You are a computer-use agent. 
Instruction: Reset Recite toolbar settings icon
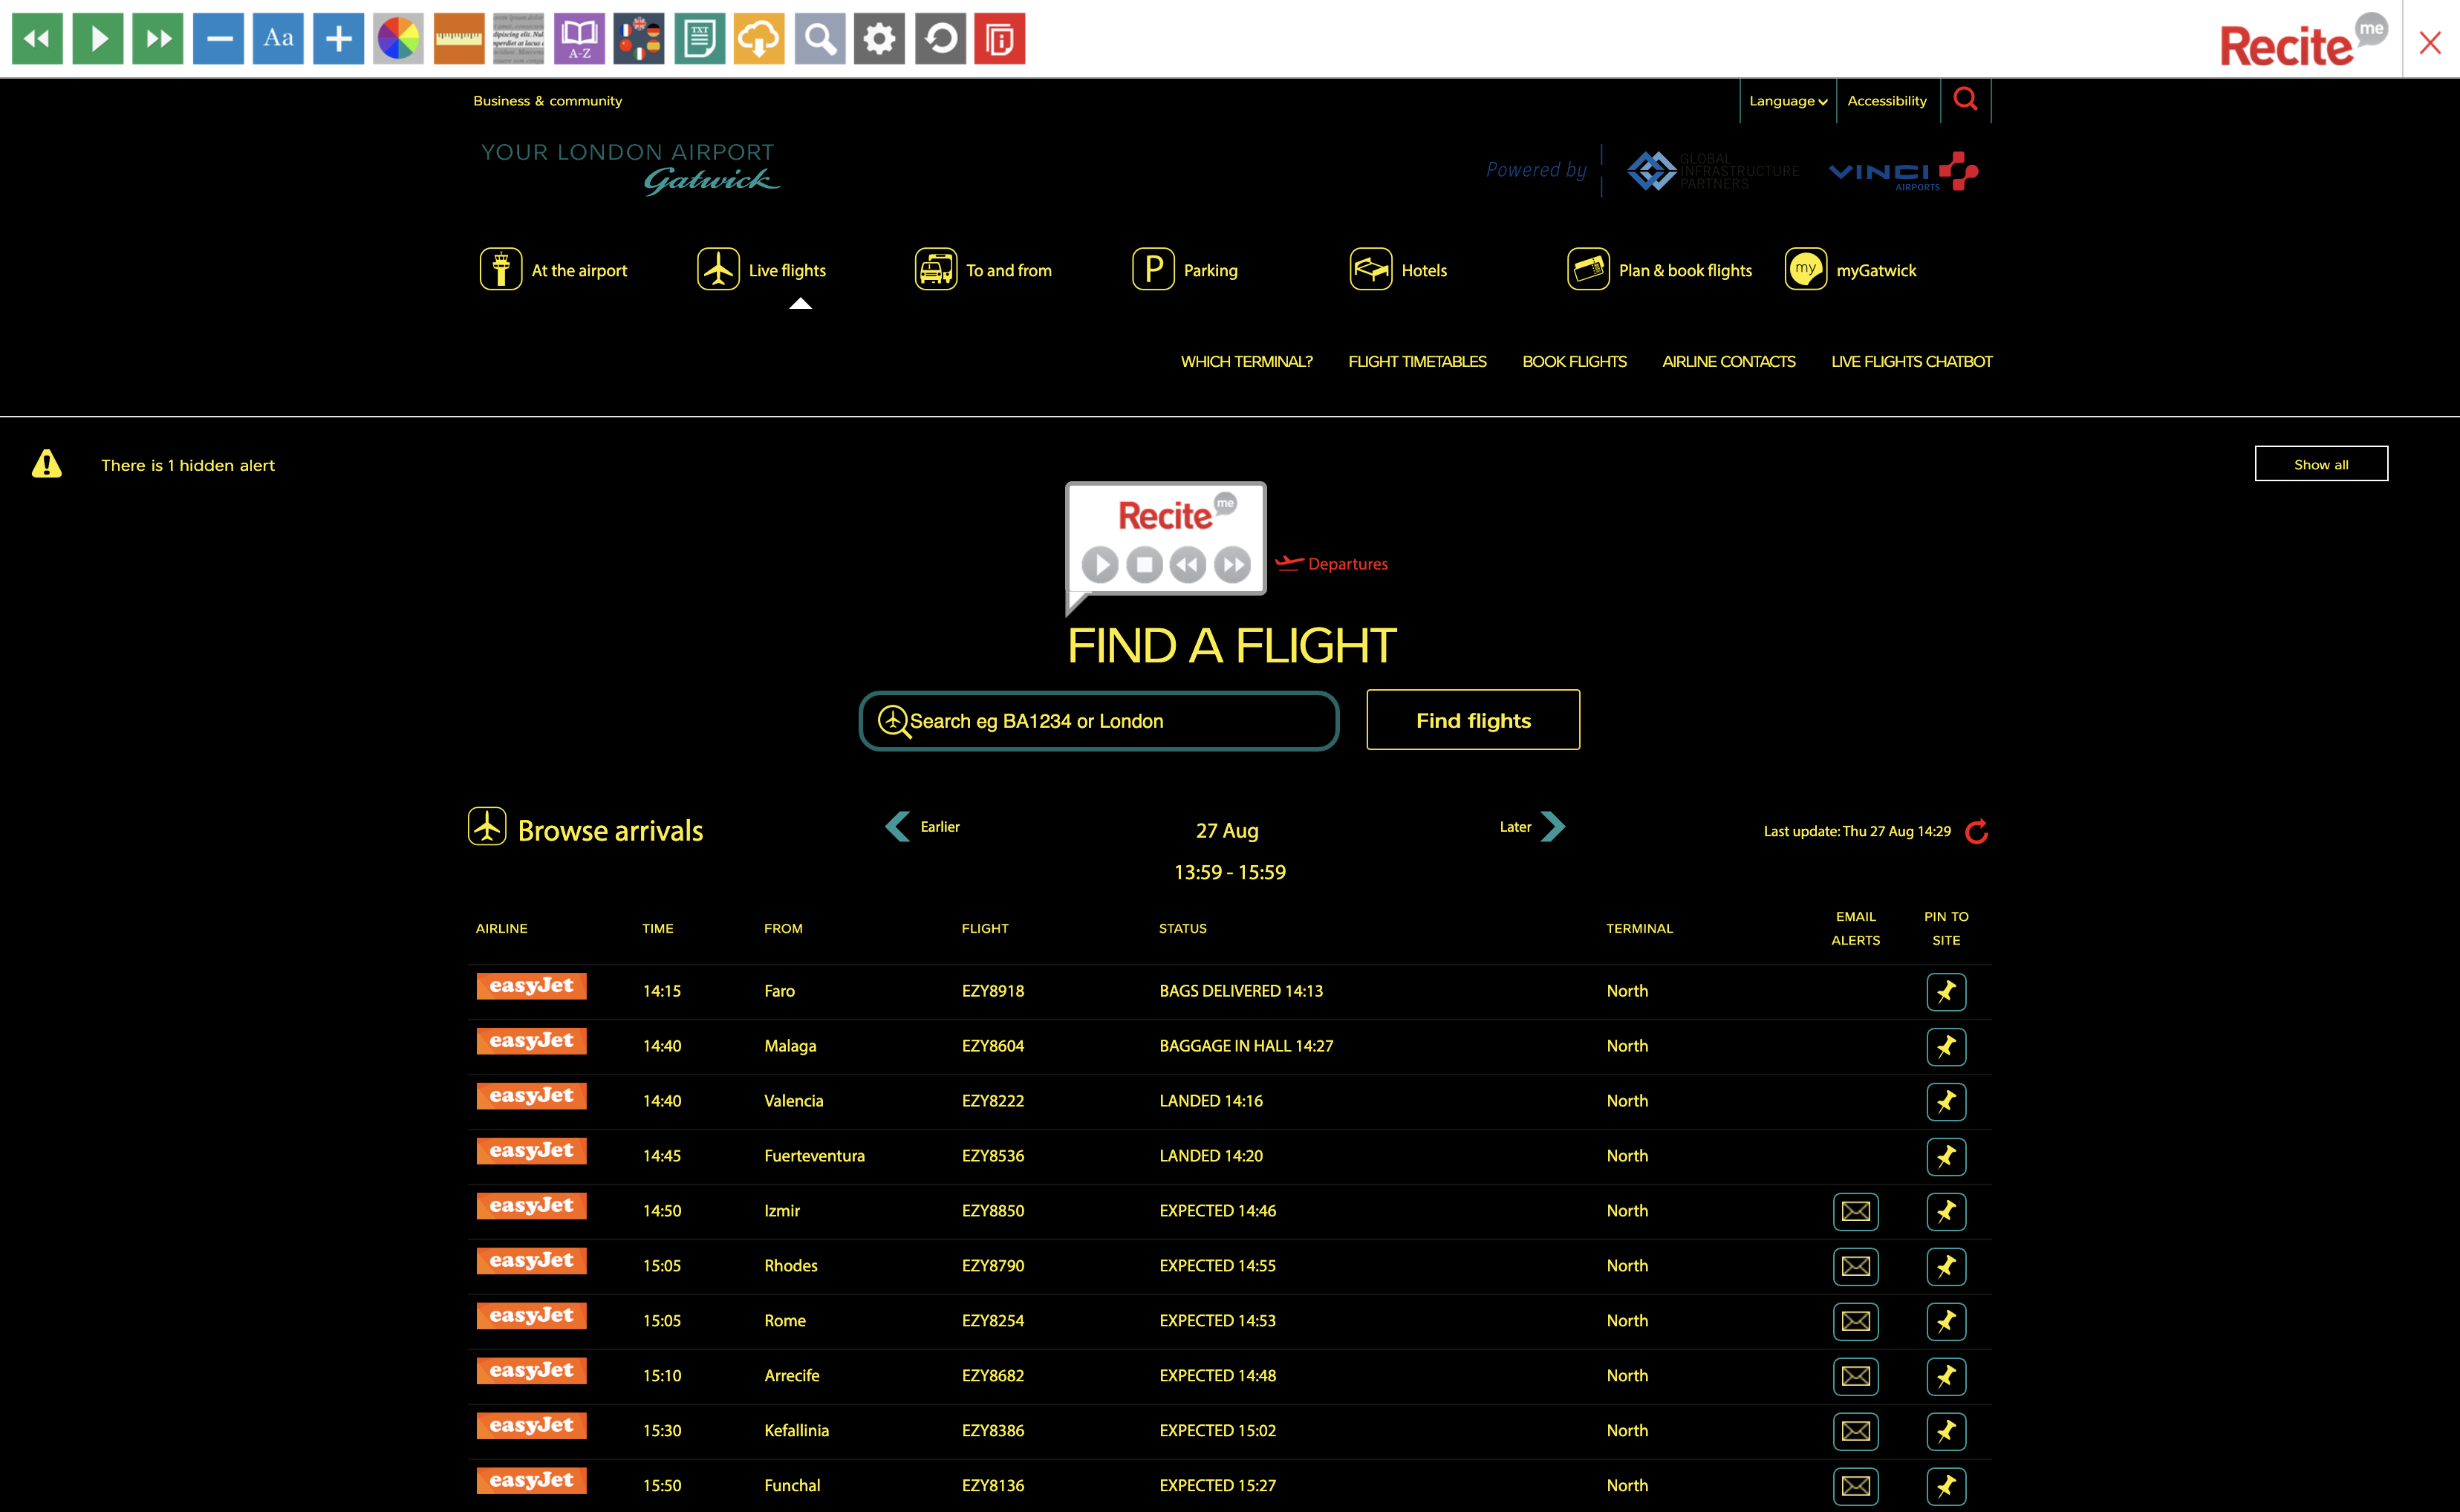[940, 39]
